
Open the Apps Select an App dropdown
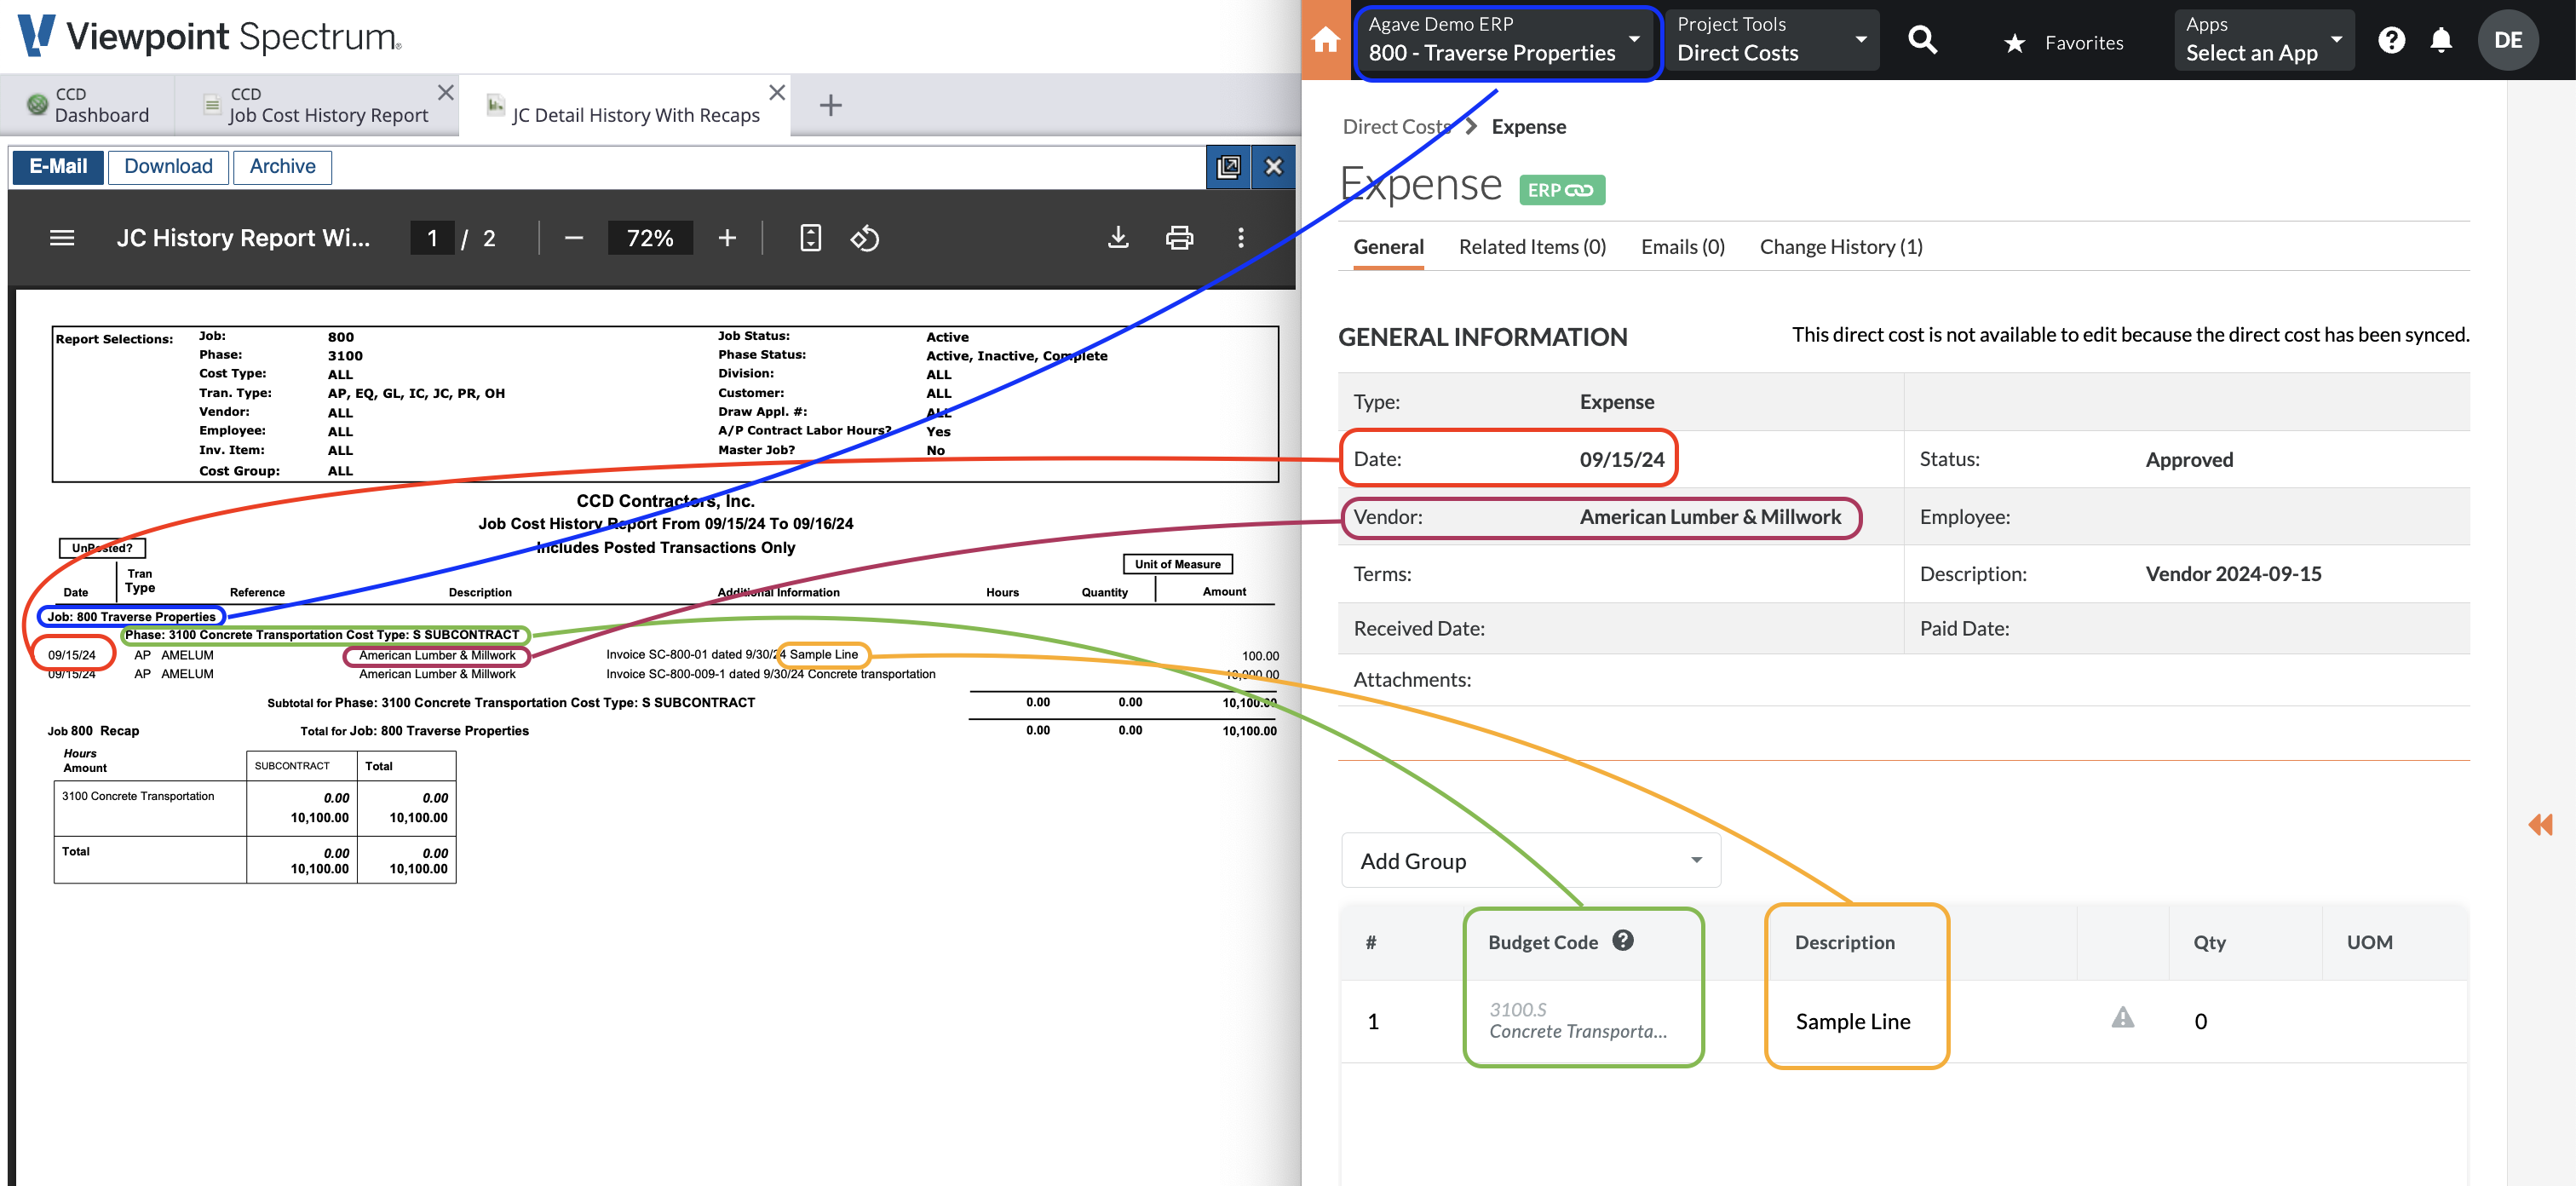2264,40
